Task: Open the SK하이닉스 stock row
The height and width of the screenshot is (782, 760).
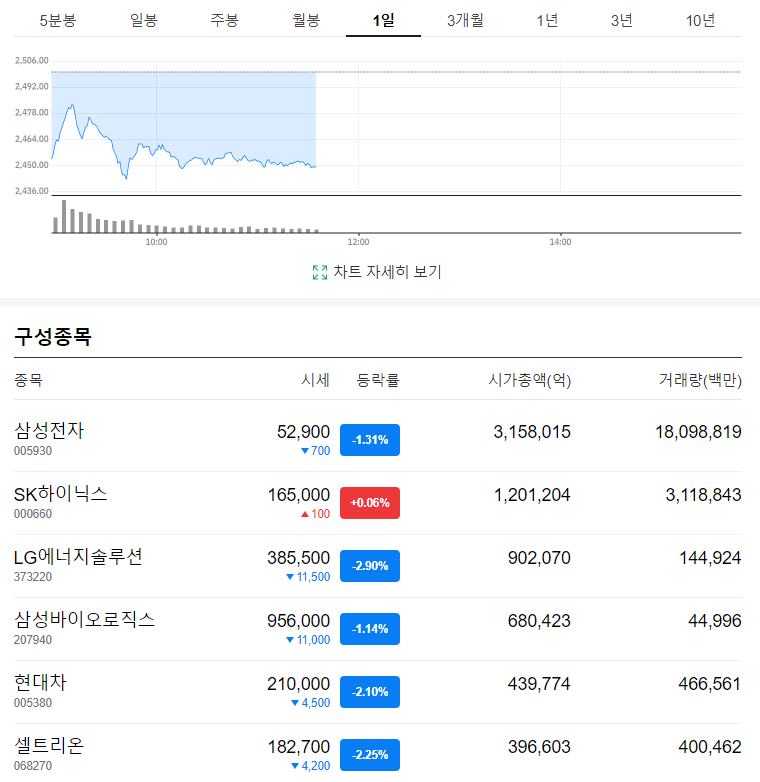Action: click(378, 503)
